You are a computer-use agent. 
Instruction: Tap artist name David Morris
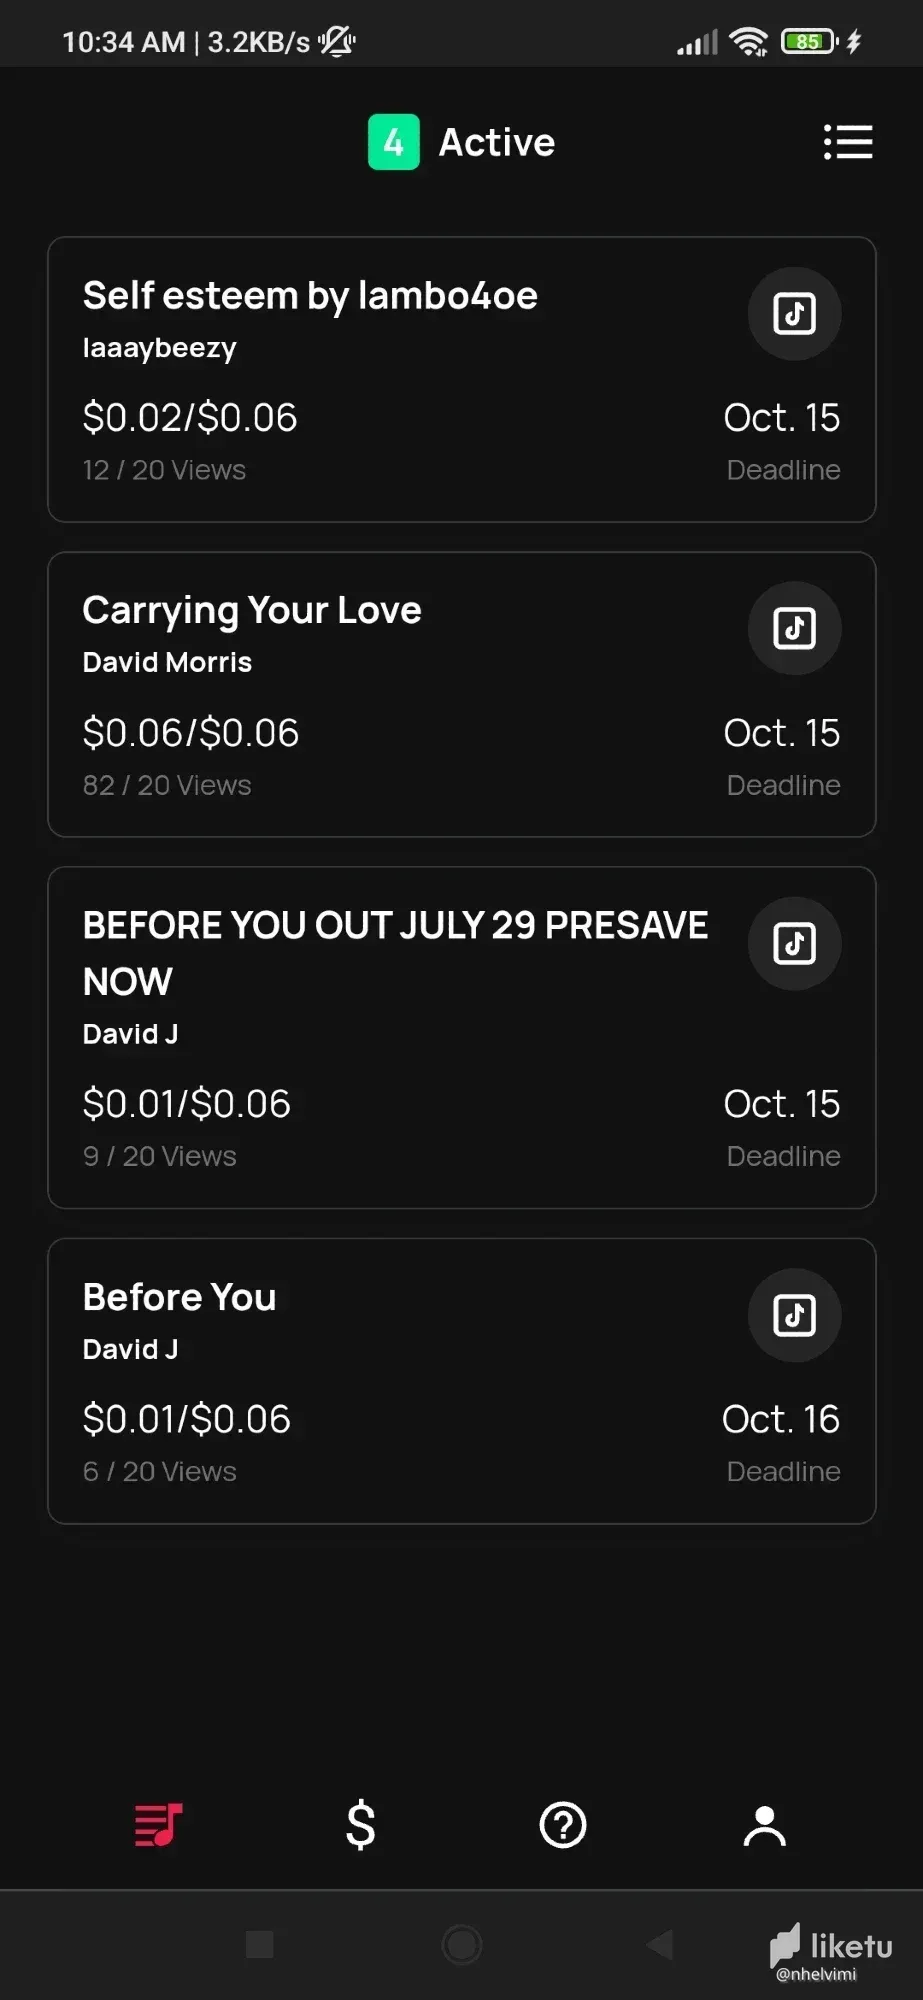[167, 662]
